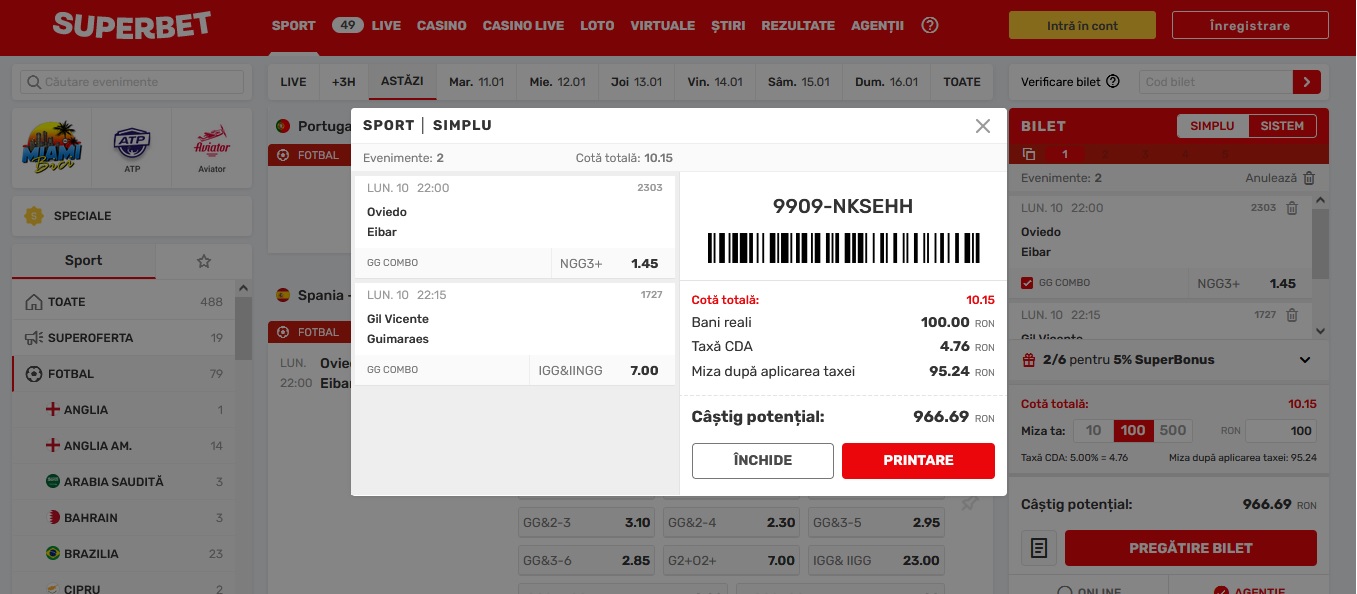Screen dimensions: 1357x594
Task: Open the Casino Live menu item
Action: [x=523, y=26]
